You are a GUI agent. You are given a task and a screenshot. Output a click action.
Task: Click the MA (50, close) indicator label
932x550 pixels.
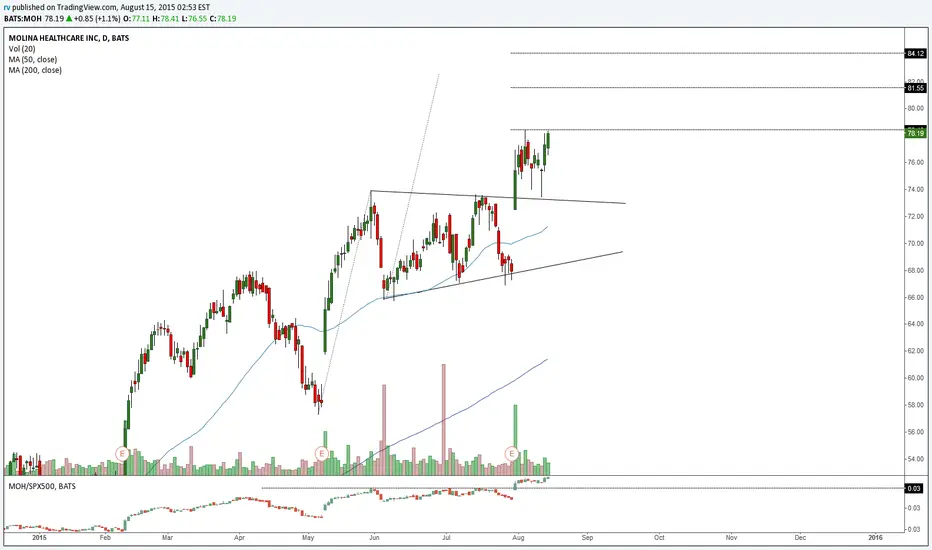click(33, 59)
